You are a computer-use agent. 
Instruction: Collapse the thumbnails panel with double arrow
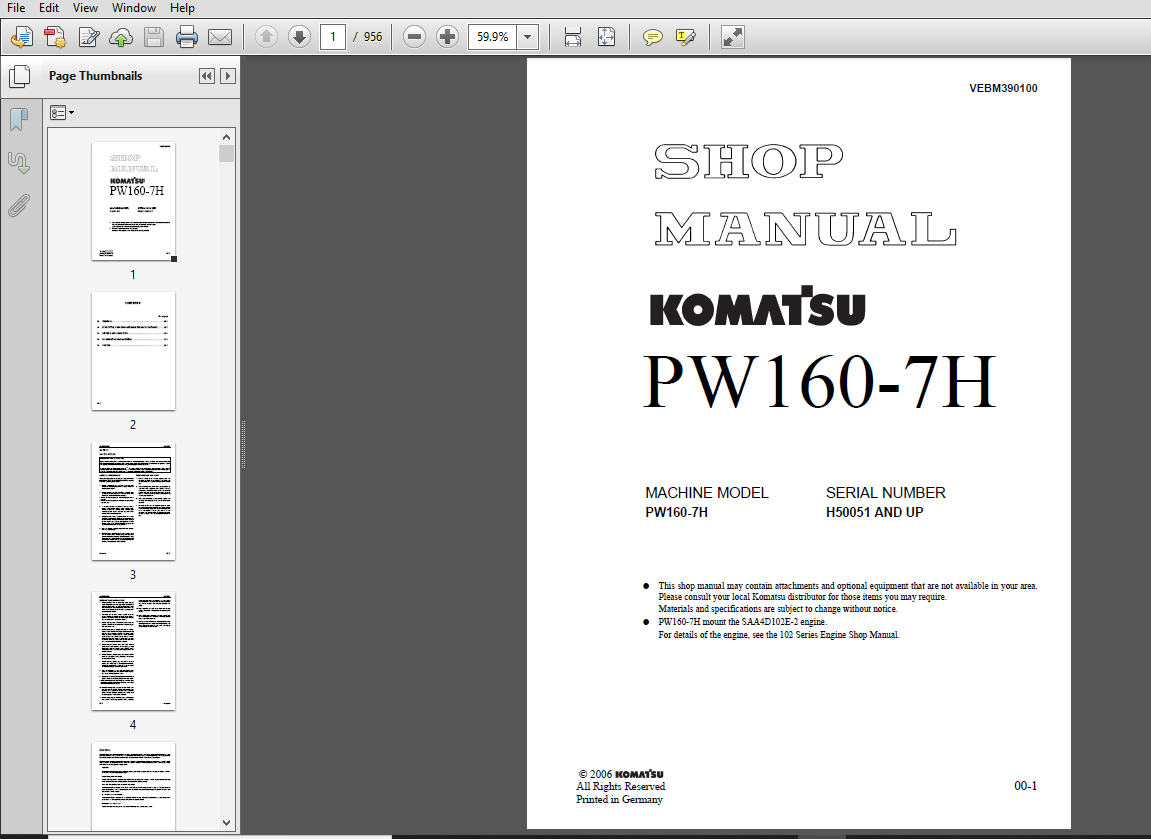click(207, 76)
